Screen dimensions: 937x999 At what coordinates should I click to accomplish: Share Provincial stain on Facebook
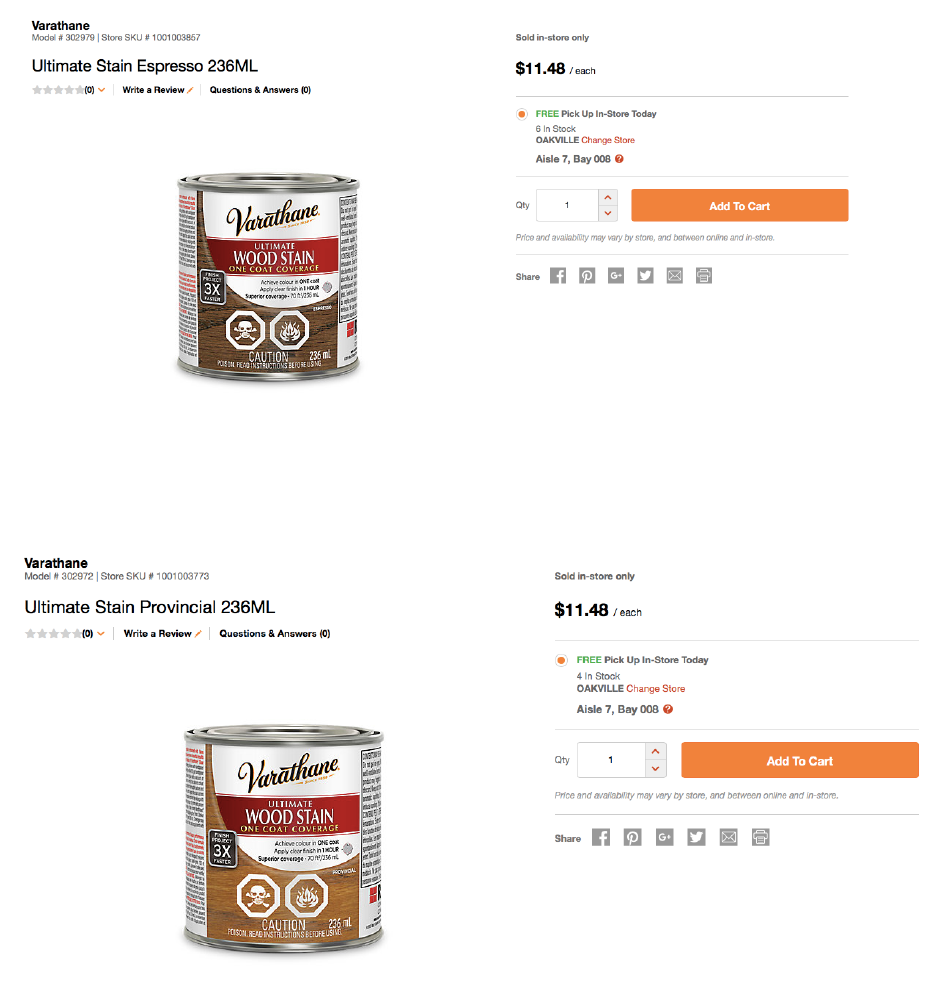601,837
